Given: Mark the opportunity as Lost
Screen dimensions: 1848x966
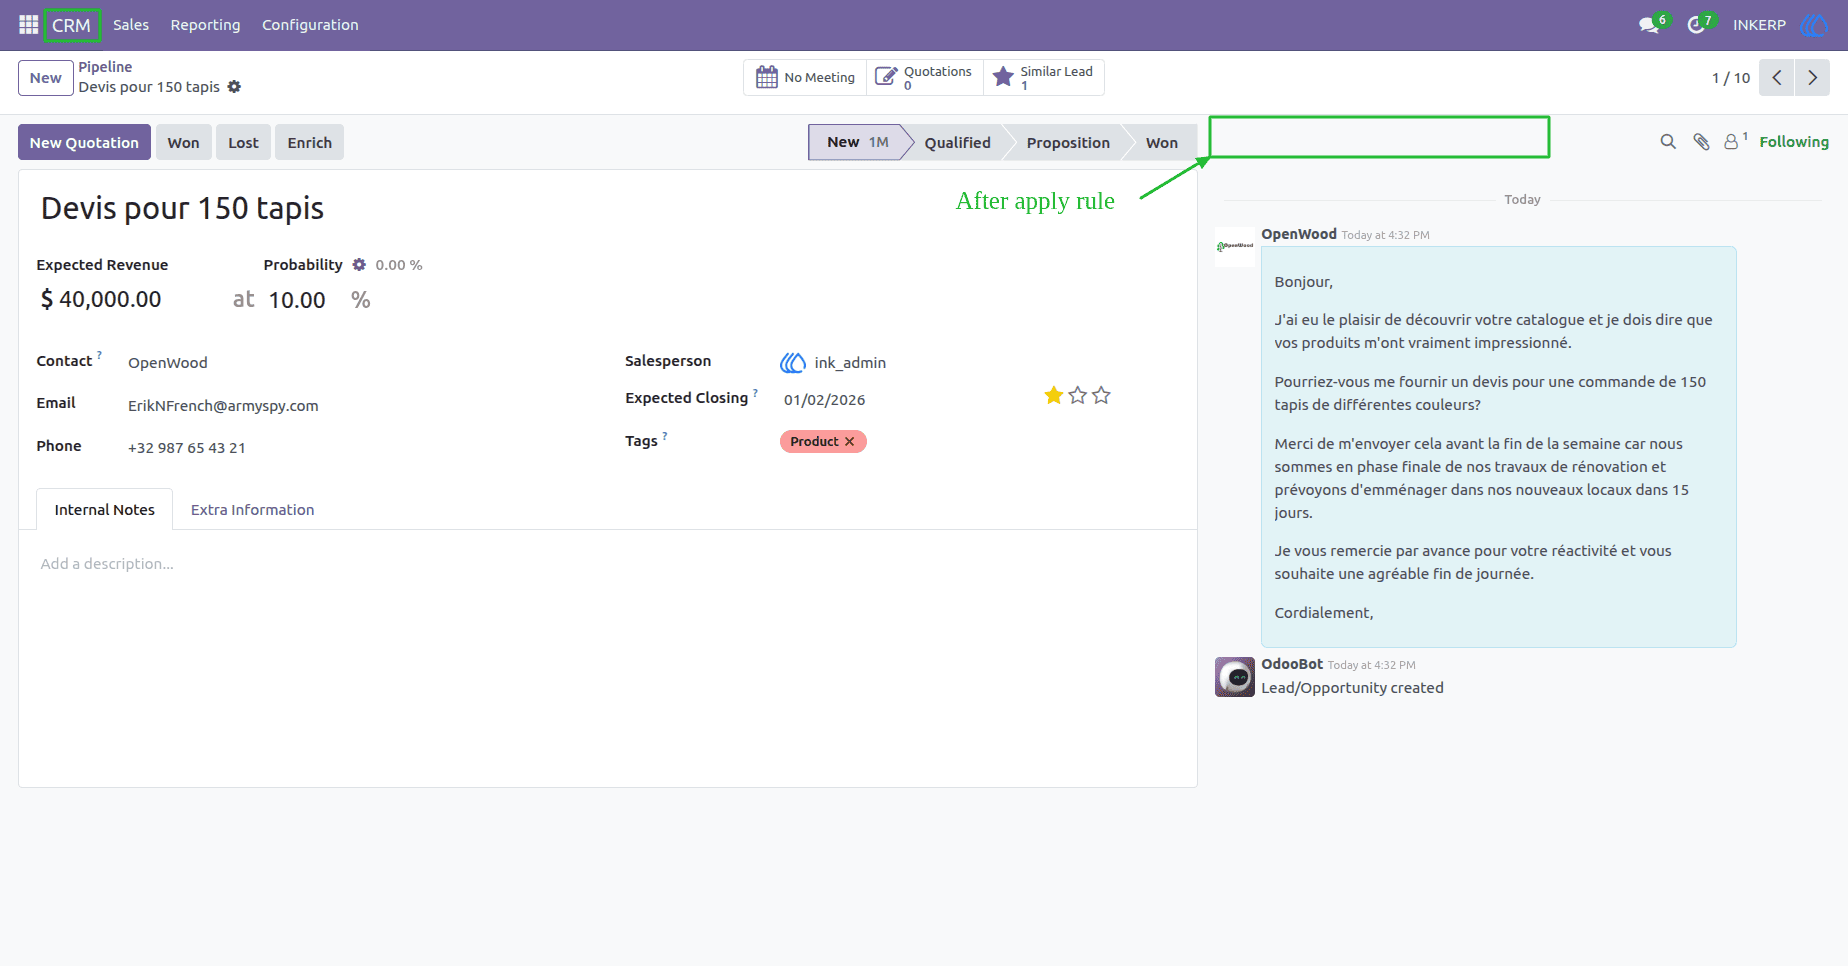Looking at the screenshot, I should tap(243, 143).
